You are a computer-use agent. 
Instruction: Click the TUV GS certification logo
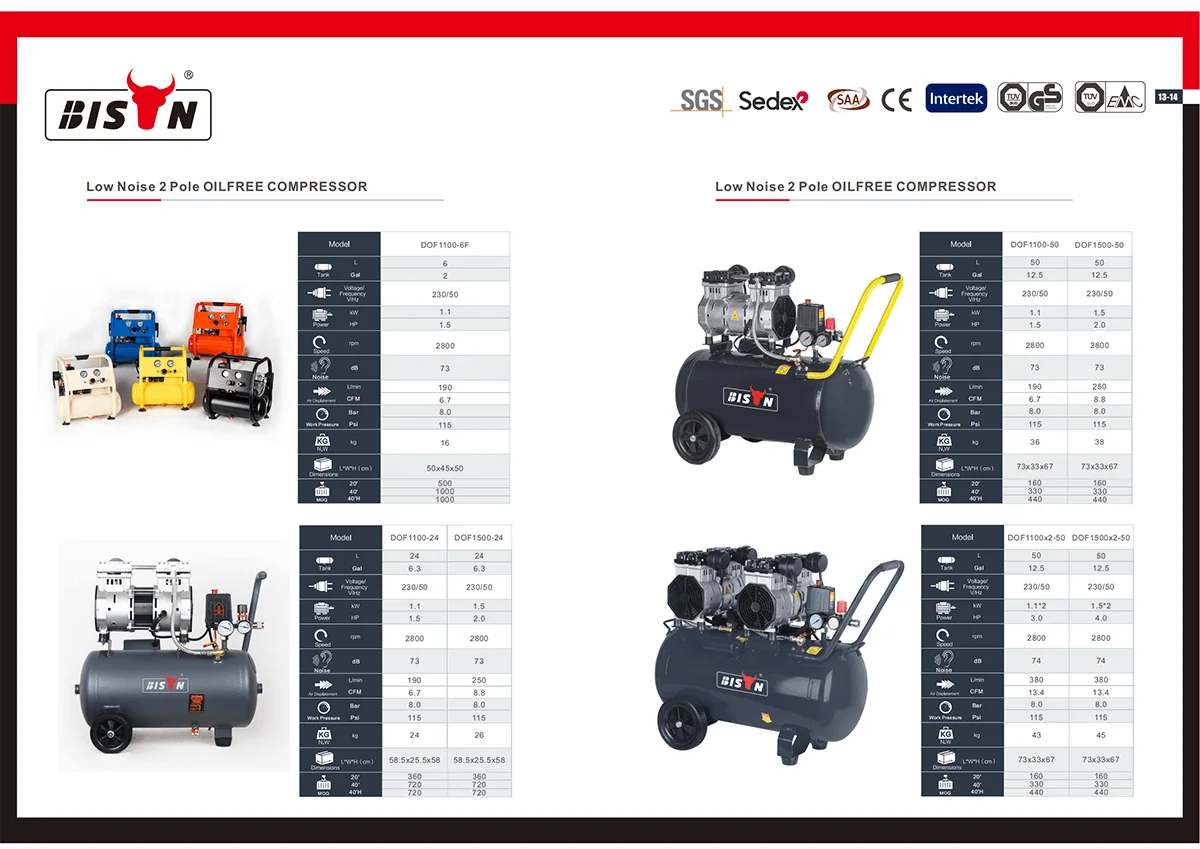pyautogui.click(x=1030, y=98)
